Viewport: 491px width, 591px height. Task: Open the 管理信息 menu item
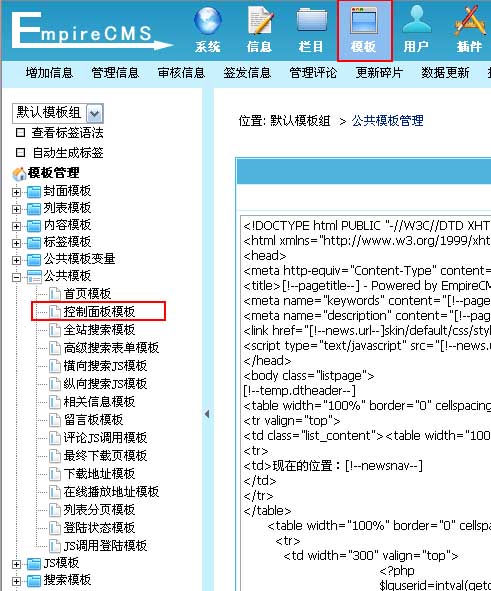tap(115, 73)
